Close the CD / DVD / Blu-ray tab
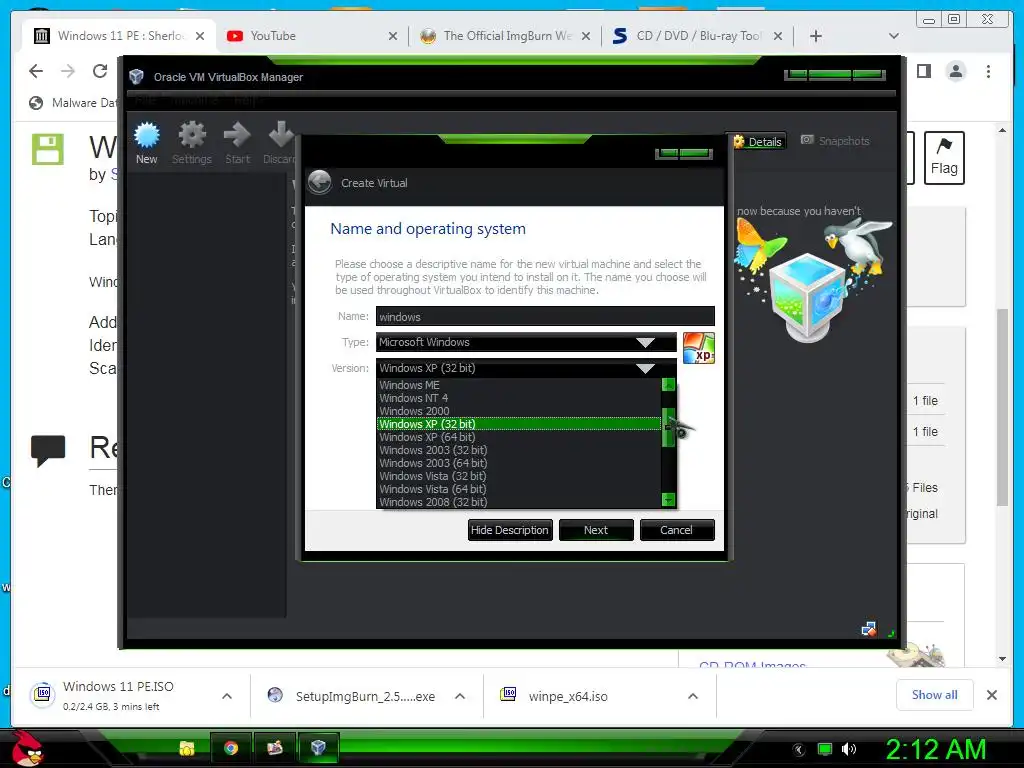This screenshot has width=1024, height=768. pos(778,36)
